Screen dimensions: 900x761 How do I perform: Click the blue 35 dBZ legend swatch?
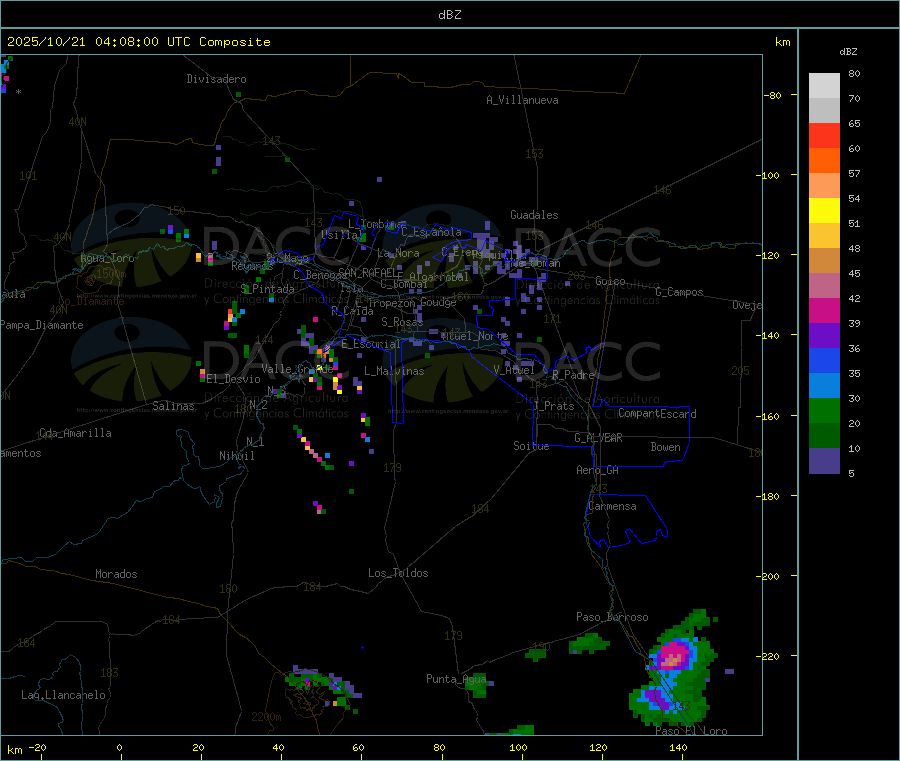(824, 360)
